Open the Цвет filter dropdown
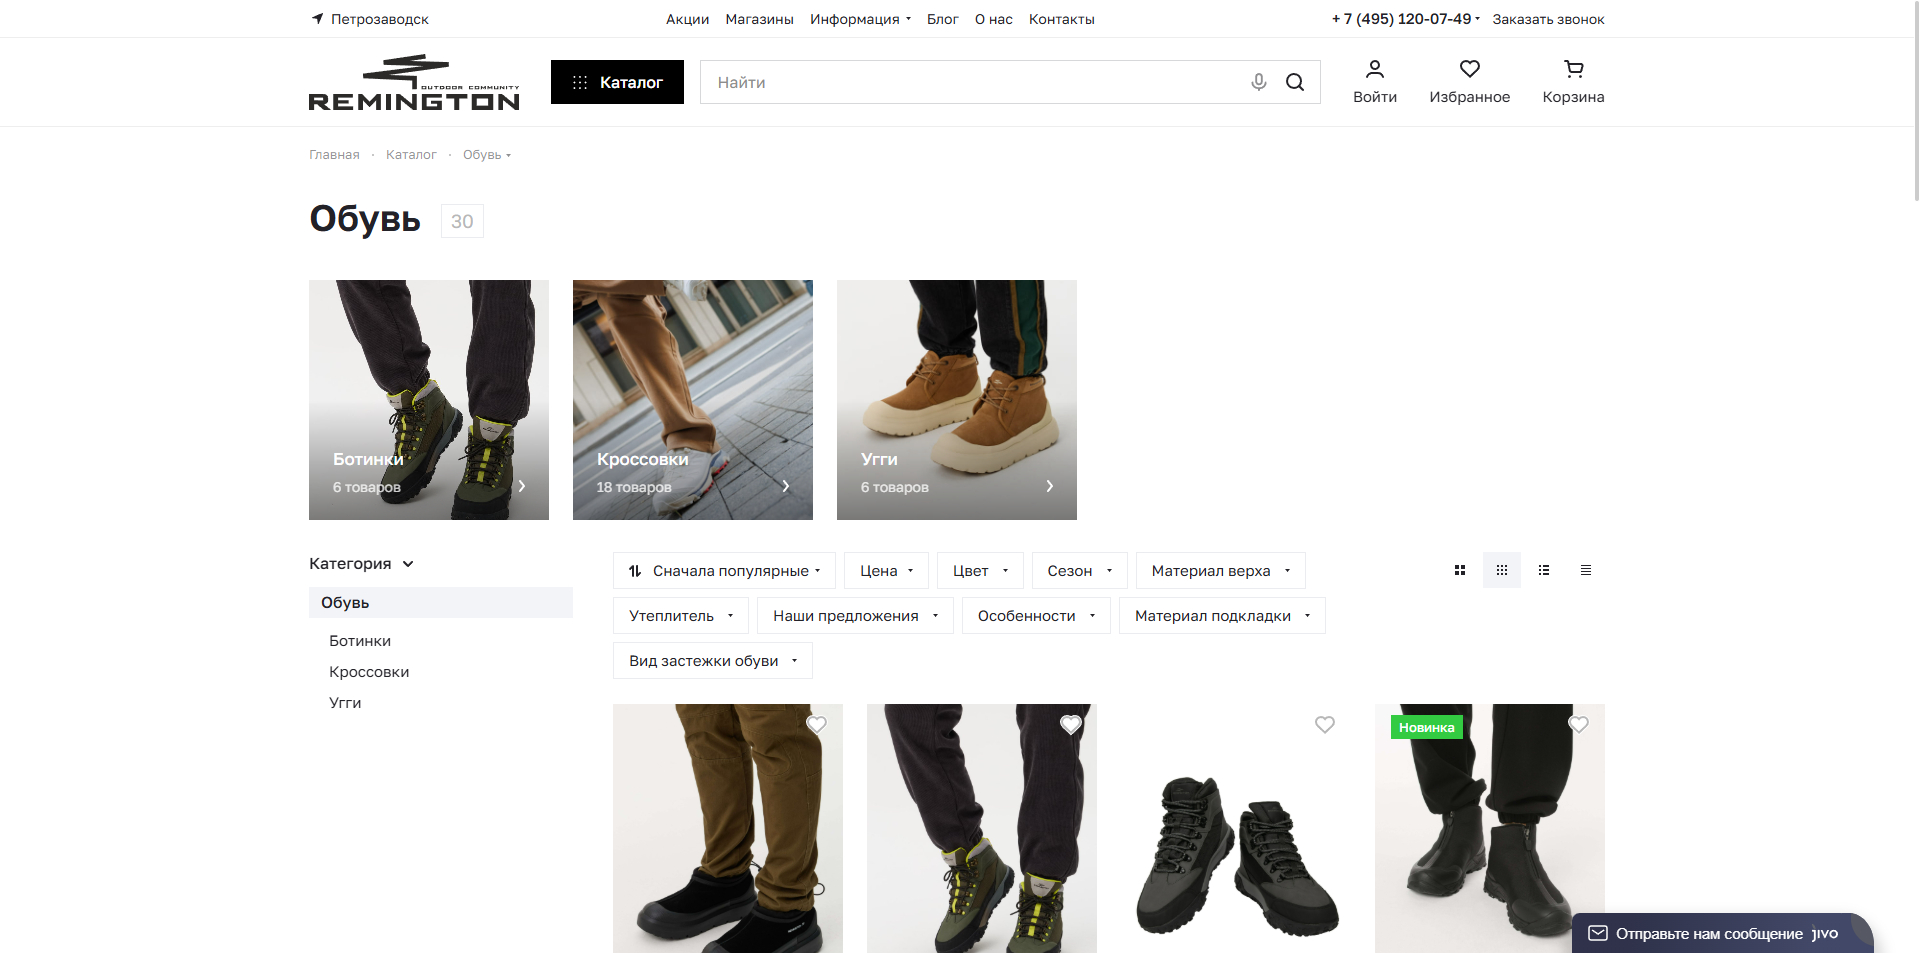The width and height of the screenshot is (1920, 953). click(x=980, y=571)
